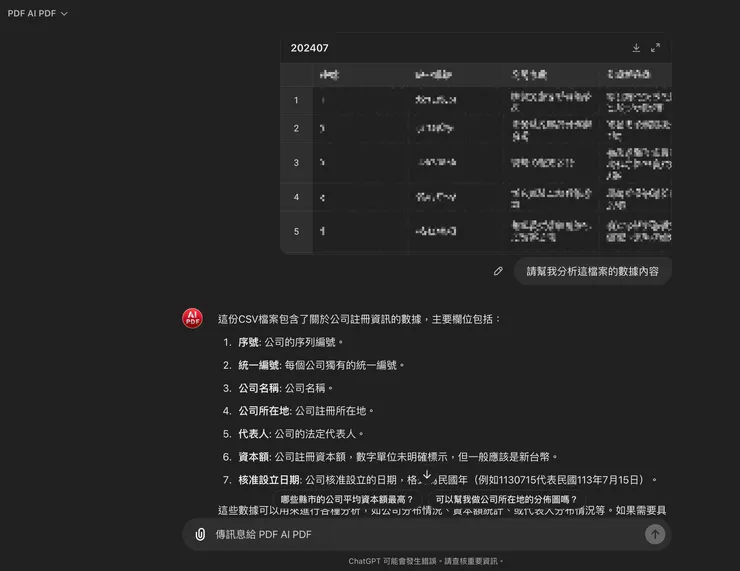This screenshot has width=740, height=571.
Task: Click the 202407 table title
Action: point(310,48)
